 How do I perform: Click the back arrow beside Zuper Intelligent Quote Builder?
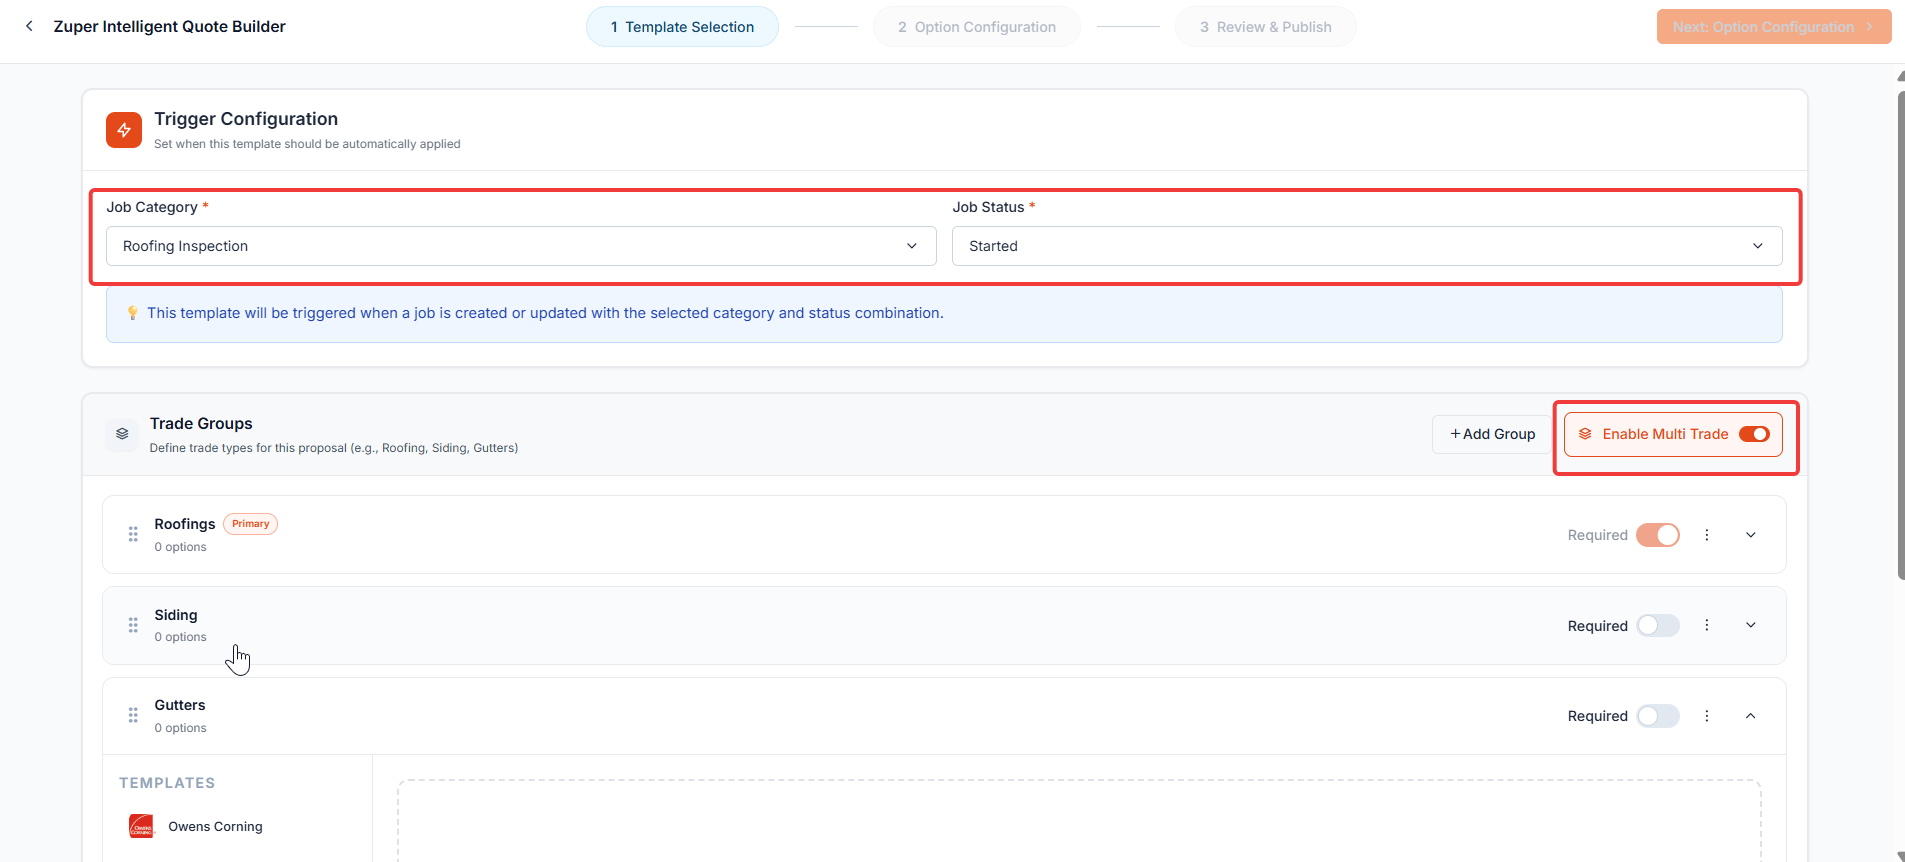point(29,26)
